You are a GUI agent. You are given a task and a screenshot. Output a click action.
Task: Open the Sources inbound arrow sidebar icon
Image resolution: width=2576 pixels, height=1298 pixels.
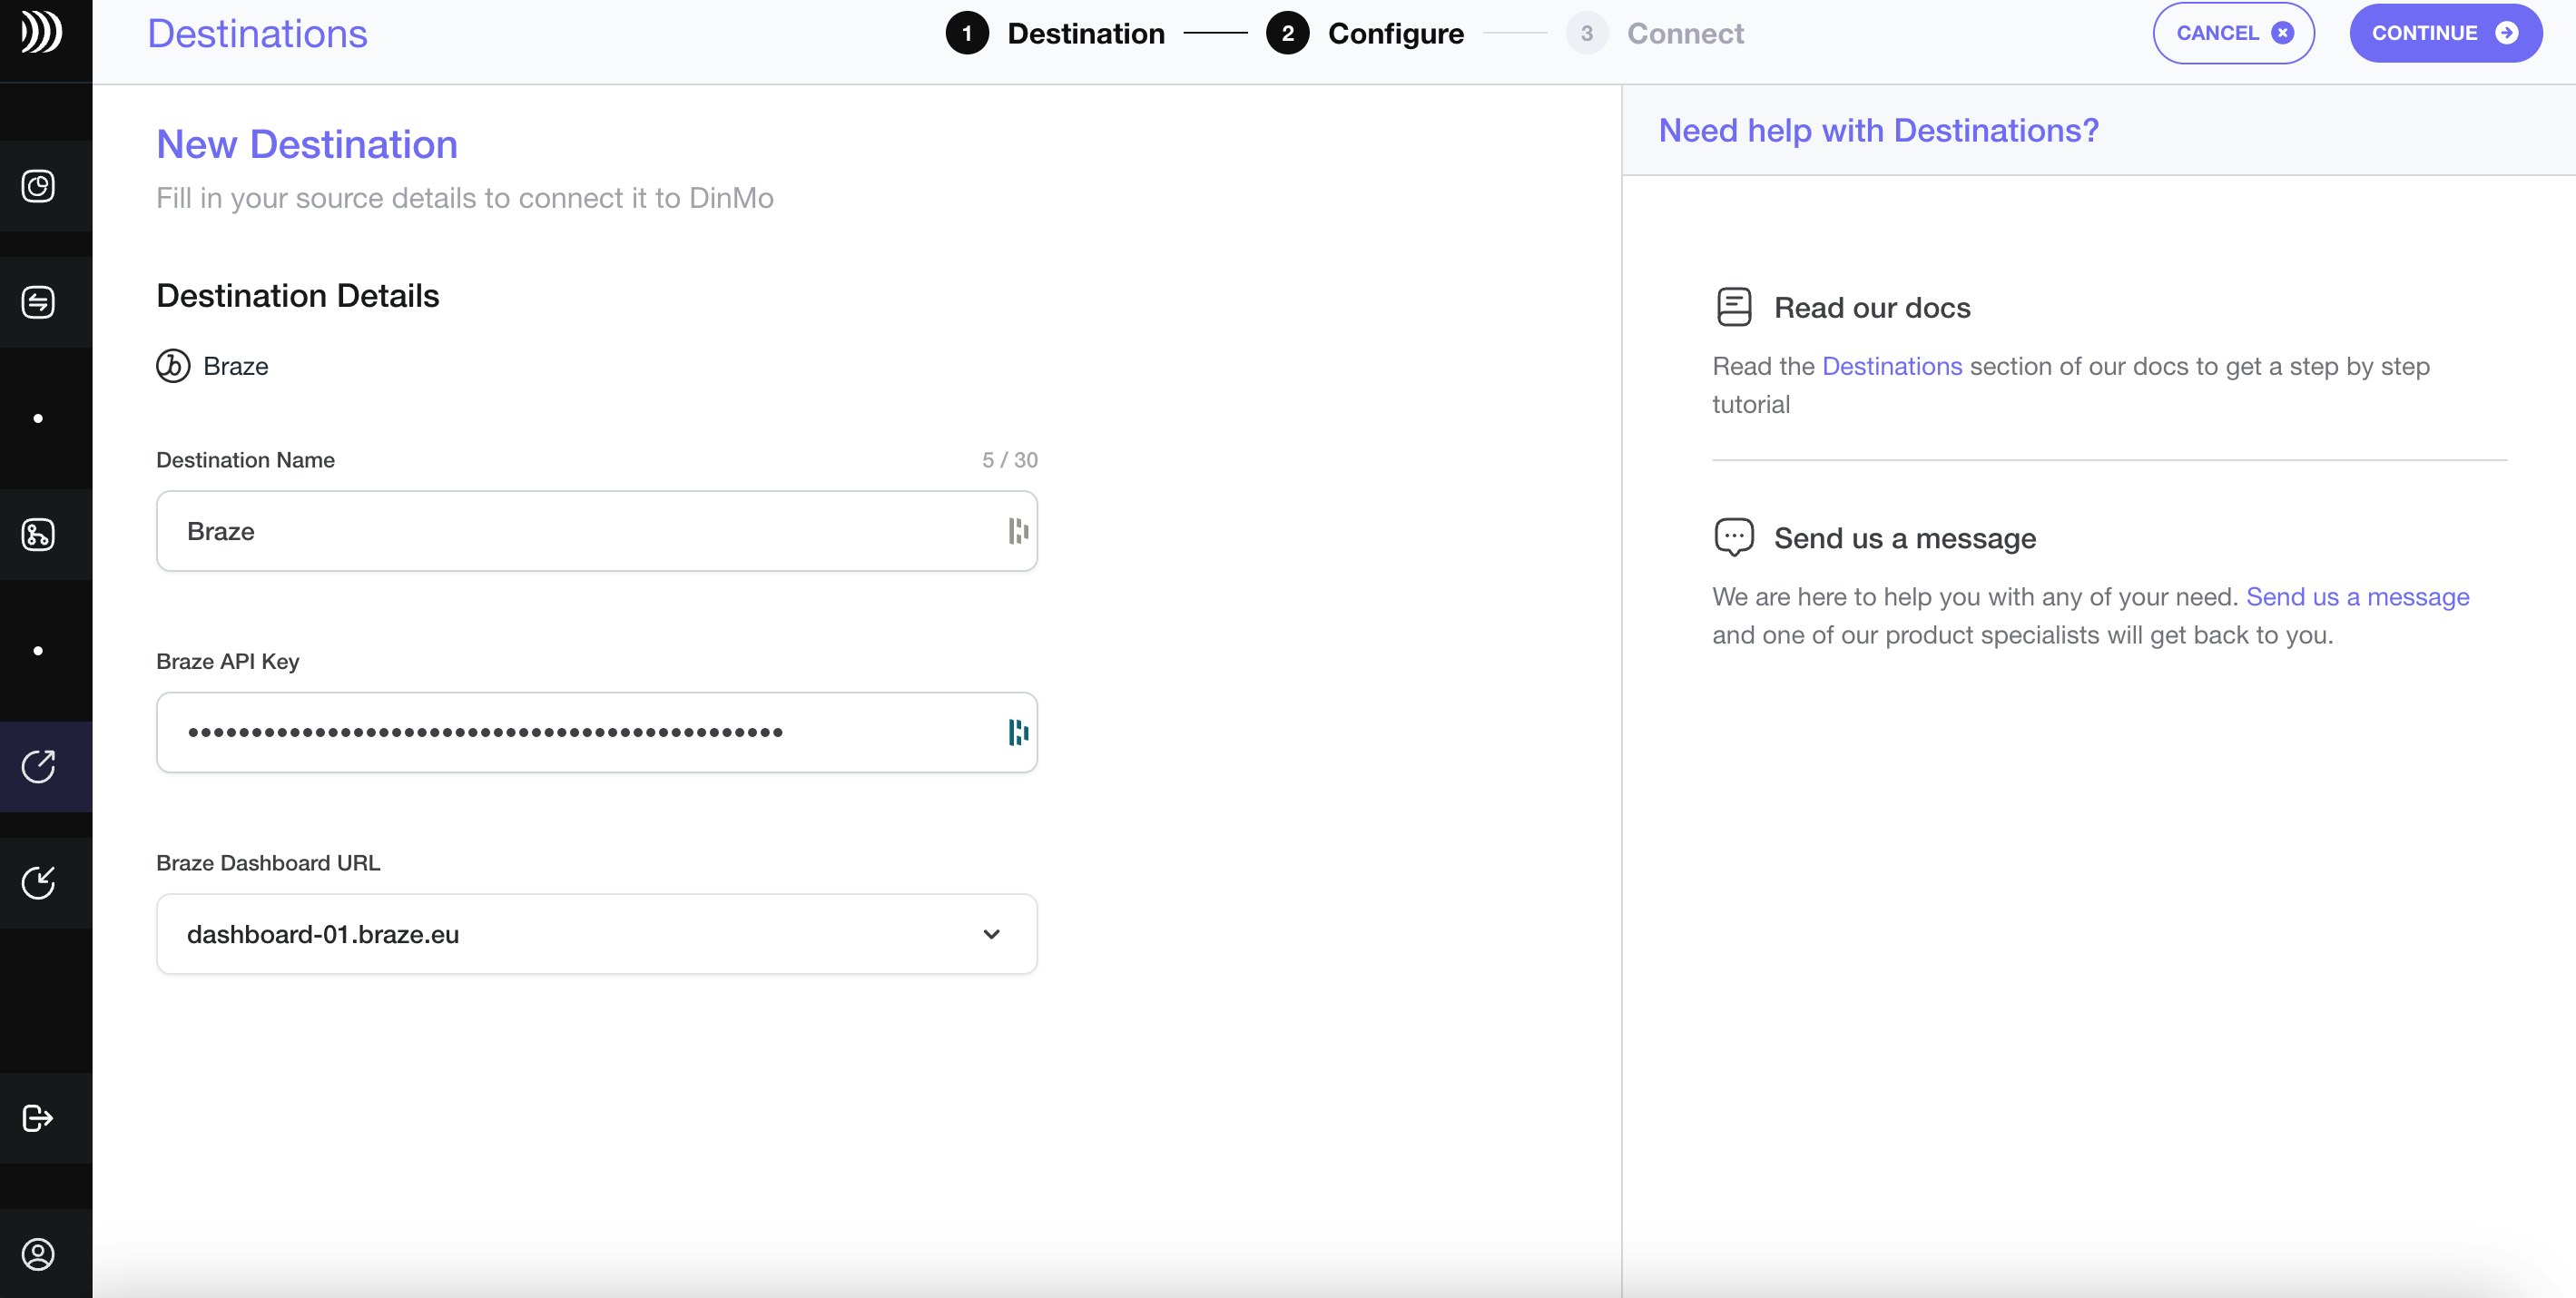38,882
